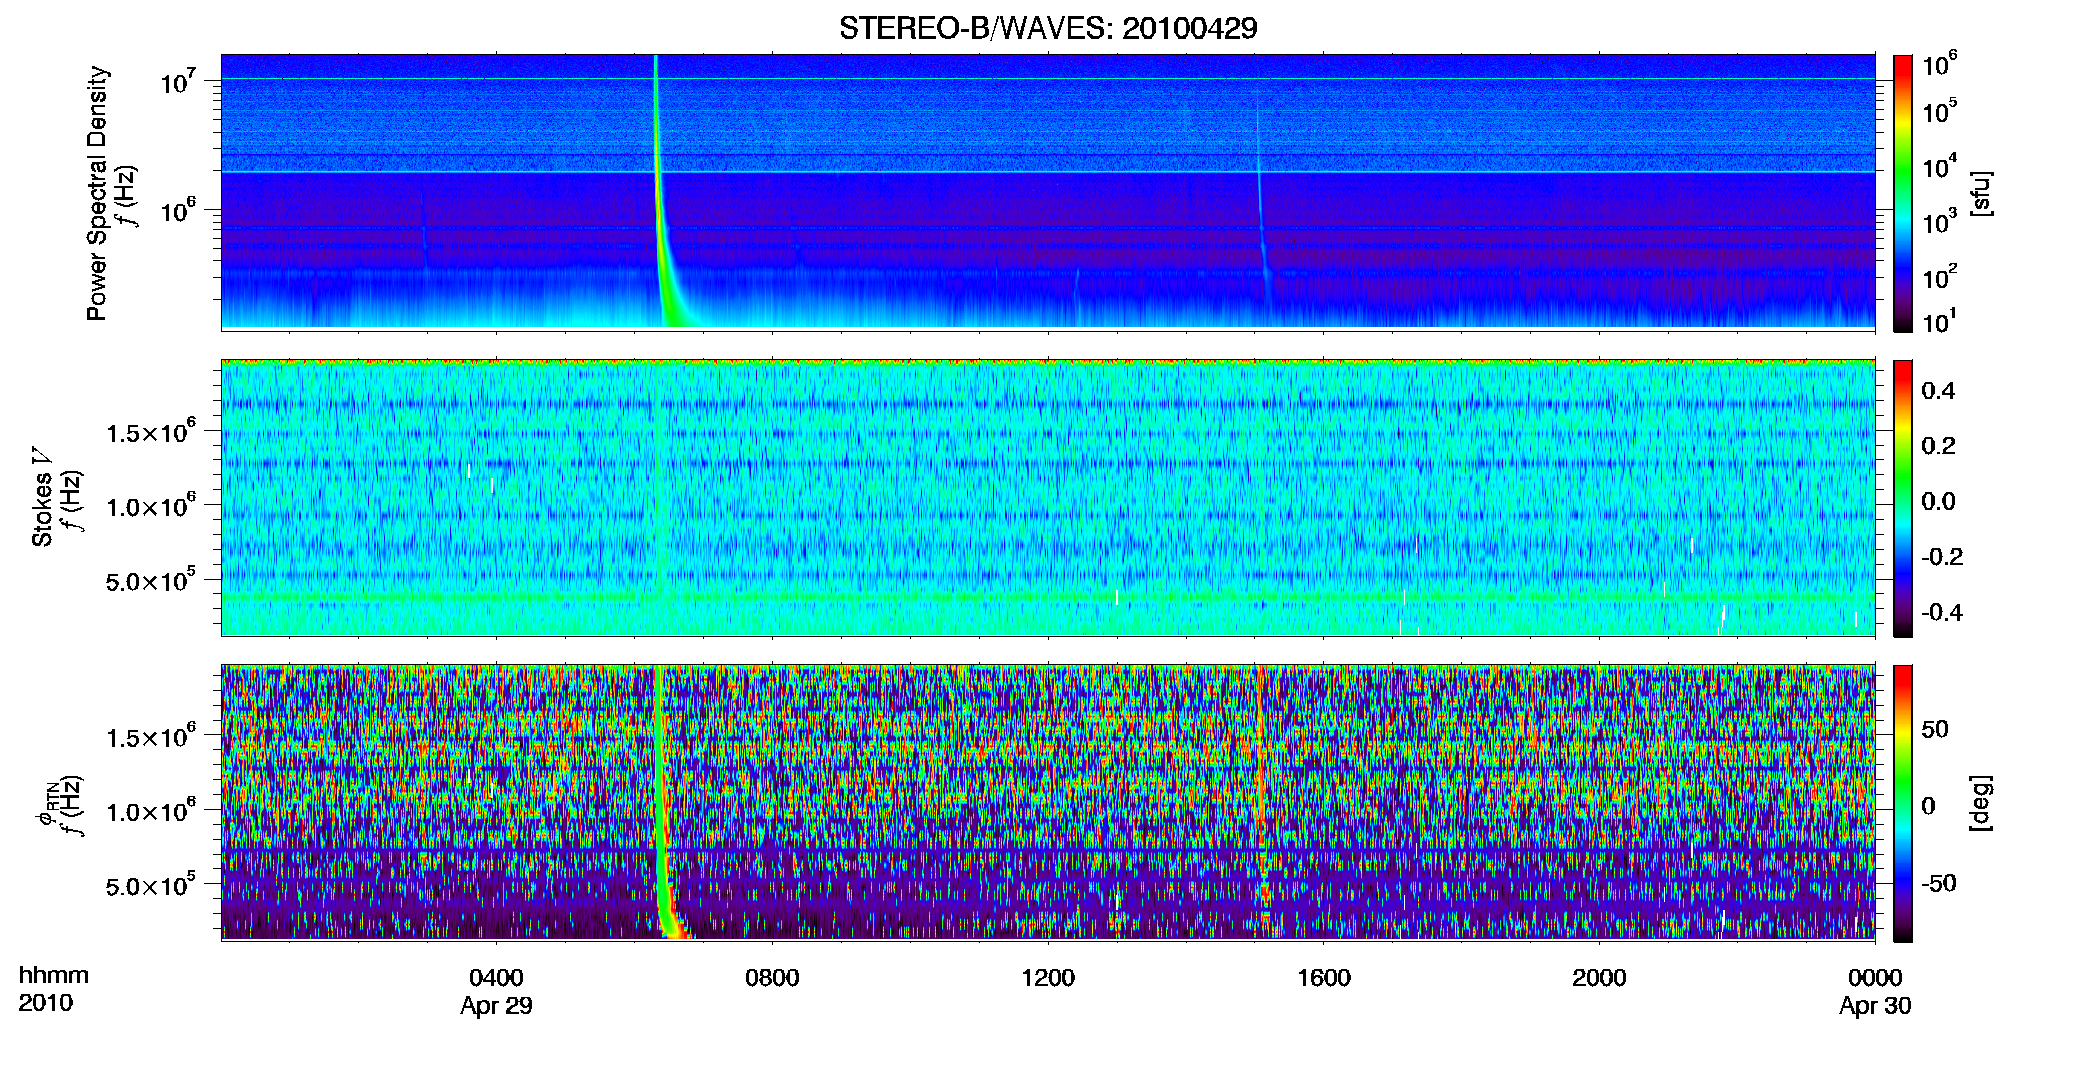Select the 10^2 label on the sfu colorbar
This screenshot has height=1080, width=2096.
tap(1940, 276)
